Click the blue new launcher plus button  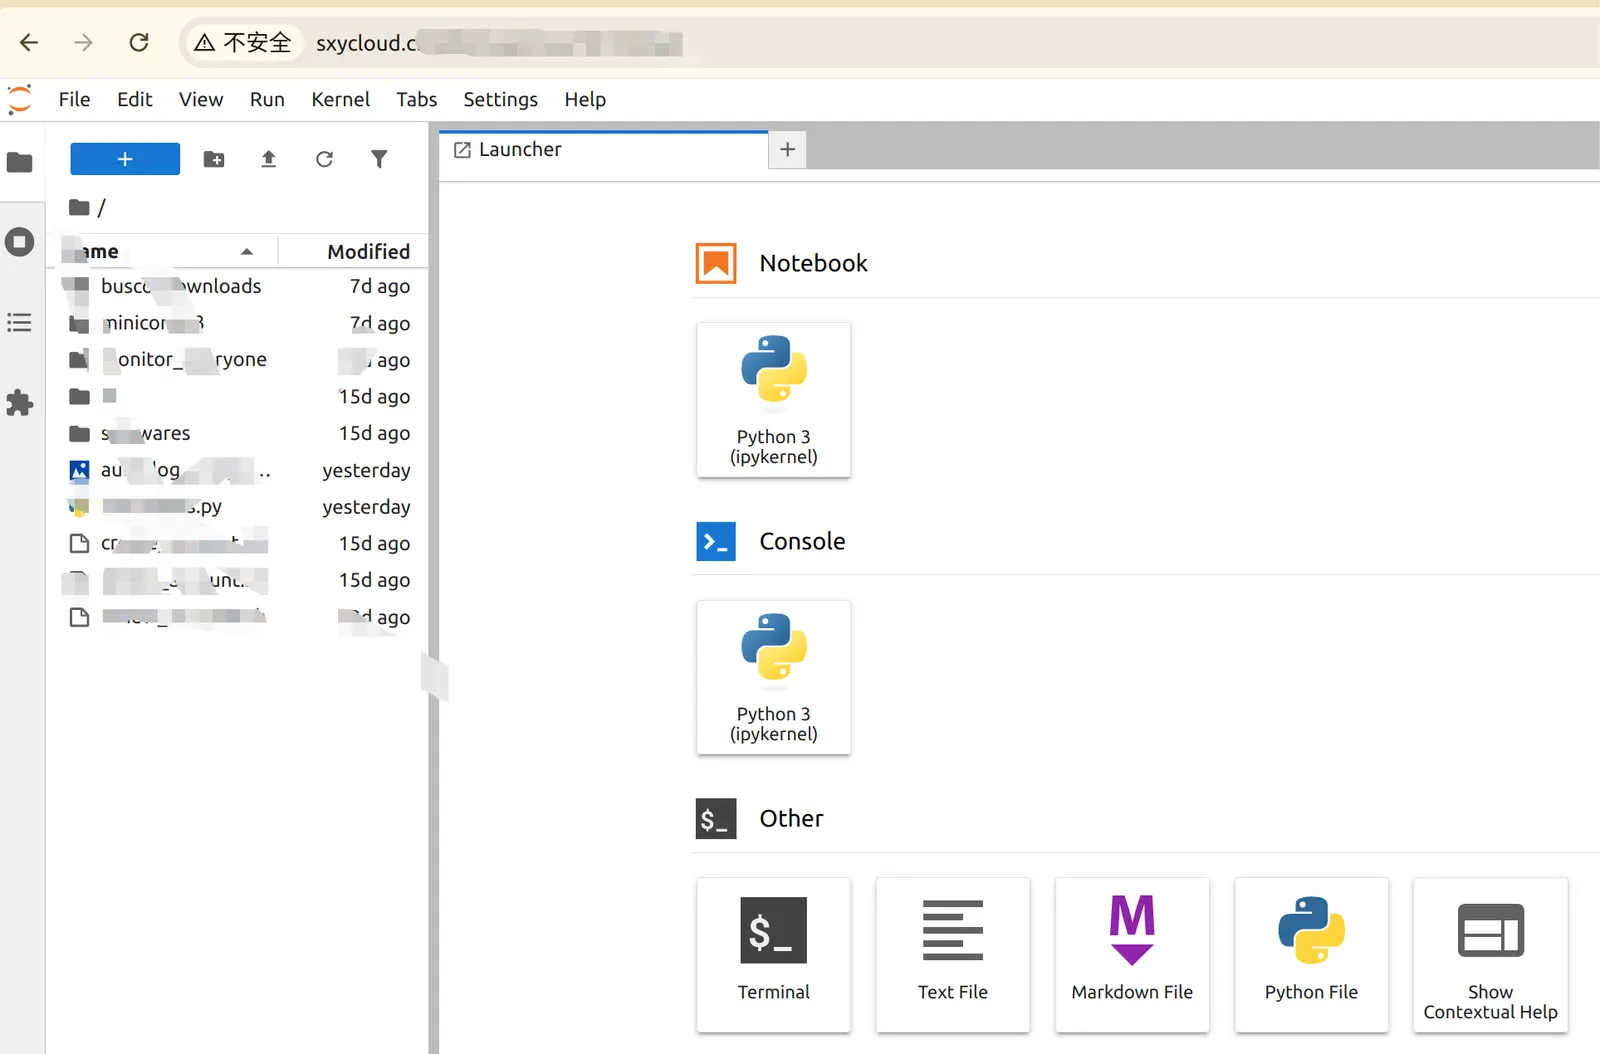pyautogui.click(x=125, y=159)
